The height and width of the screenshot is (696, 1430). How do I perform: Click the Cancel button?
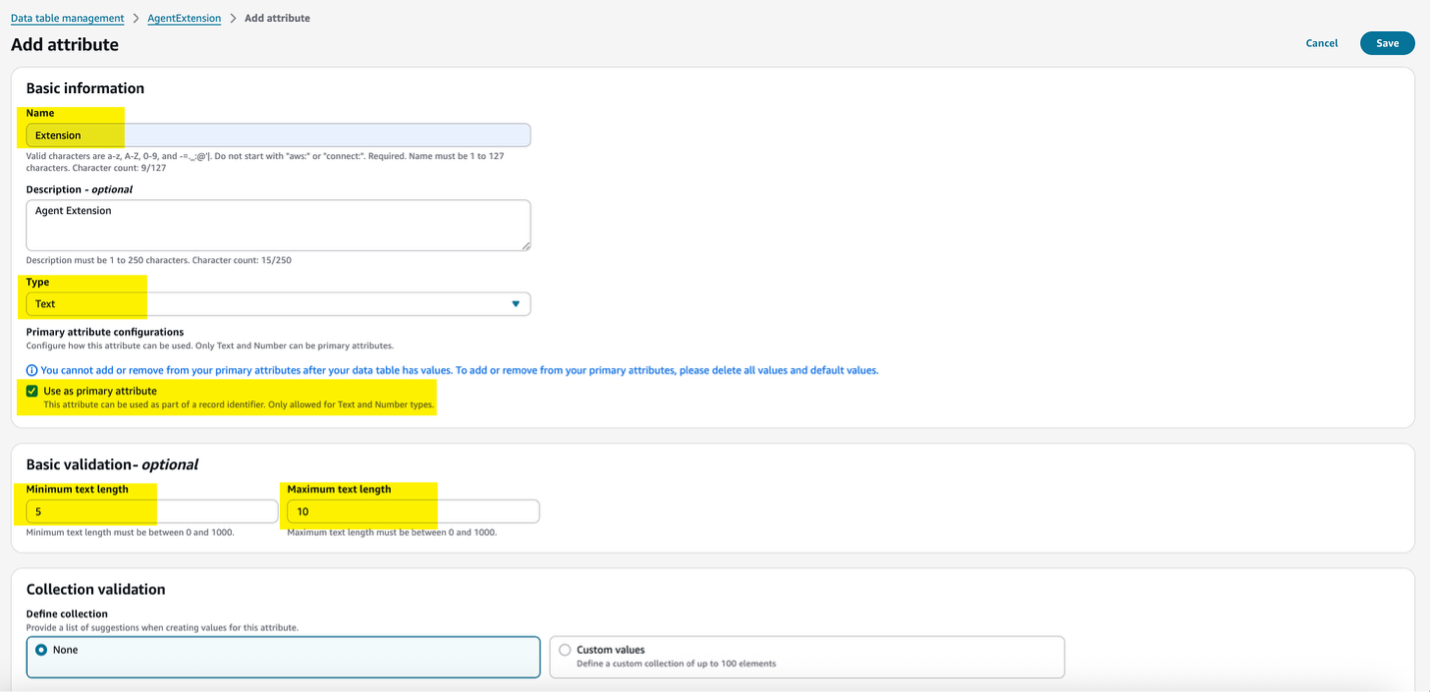1321,43
